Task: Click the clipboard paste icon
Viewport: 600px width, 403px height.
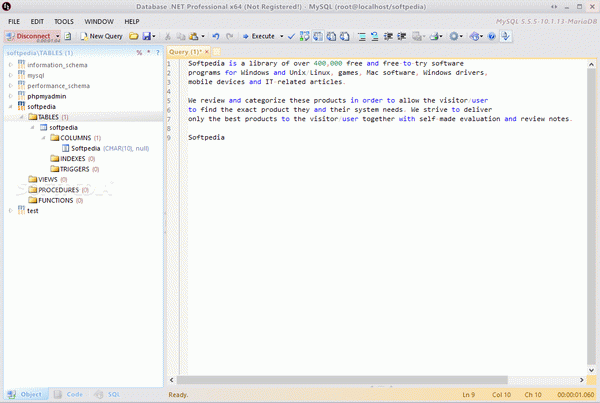Action: (x=194, y=36)
